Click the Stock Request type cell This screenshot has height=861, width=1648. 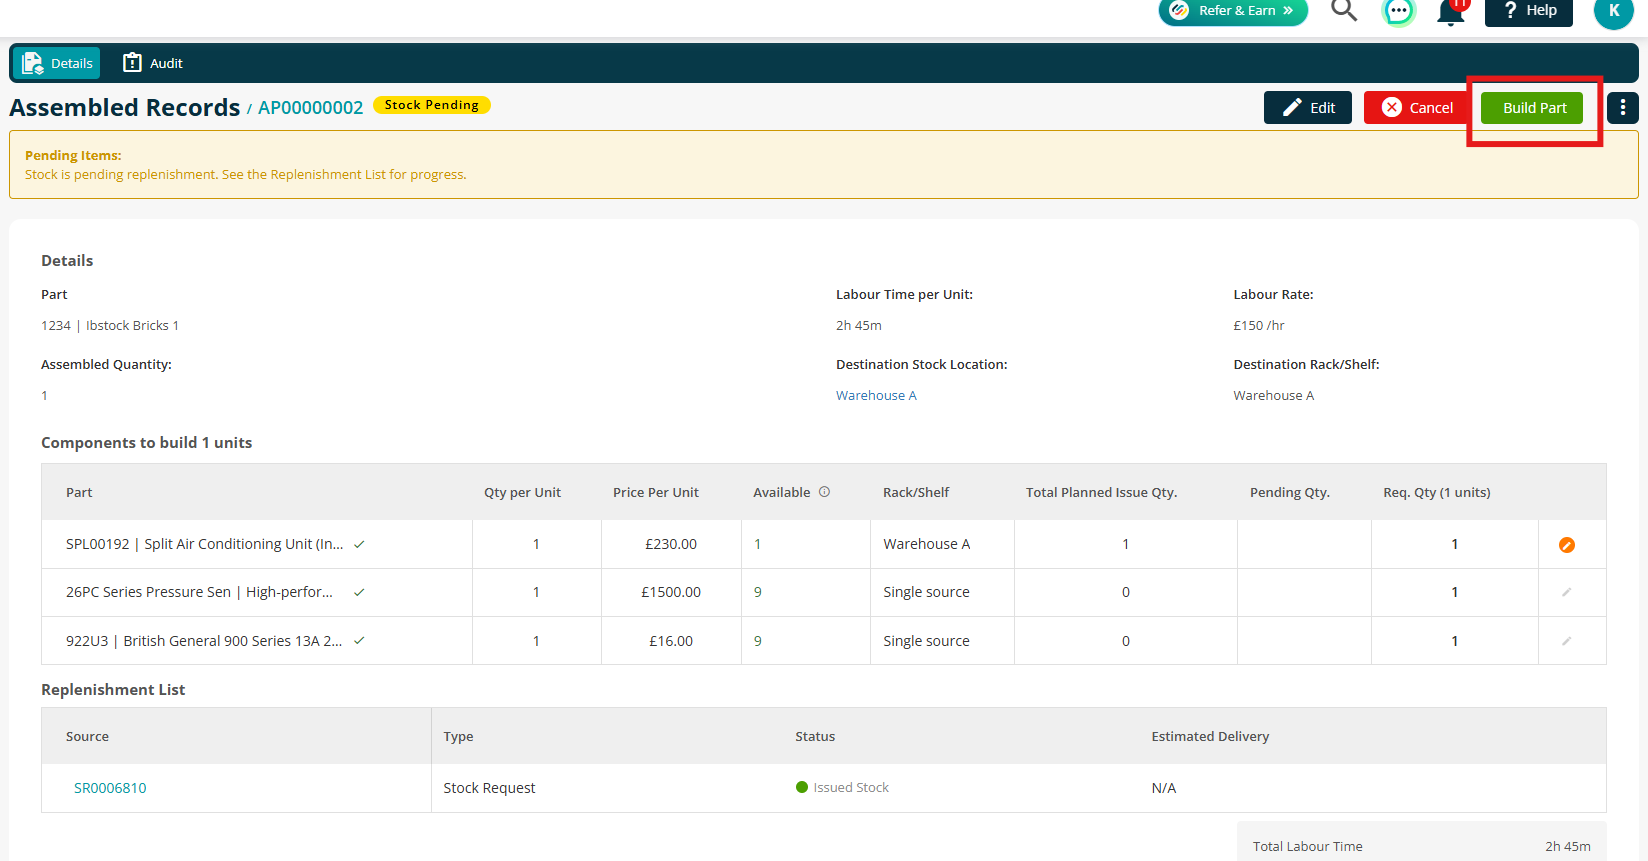click(x=489, y=788)
